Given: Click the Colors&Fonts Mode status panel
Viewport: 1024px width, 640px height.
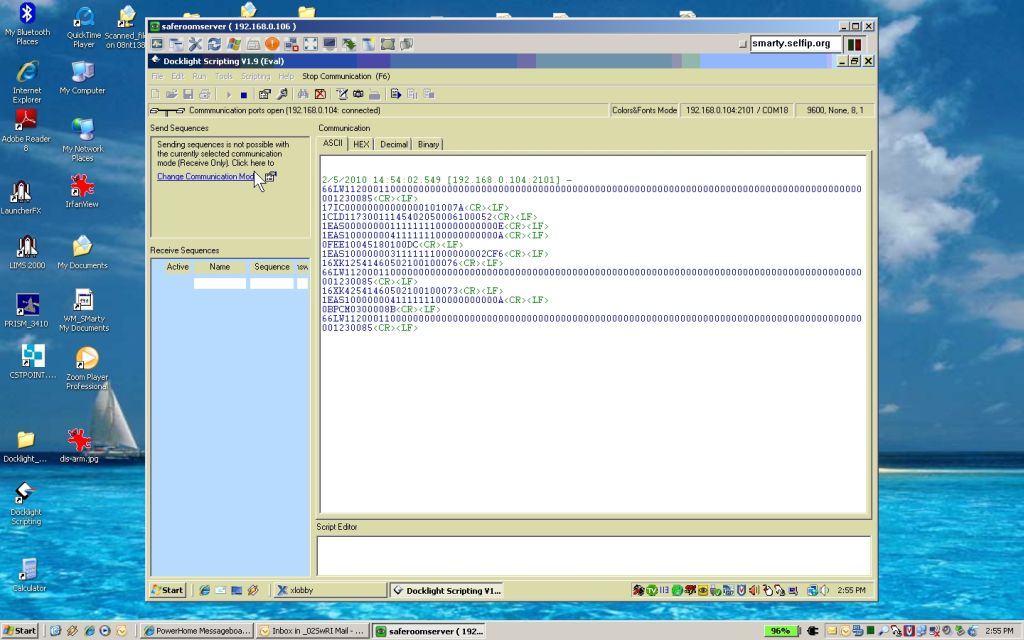Looking at the screenshot, I should [x=644, y=110].
